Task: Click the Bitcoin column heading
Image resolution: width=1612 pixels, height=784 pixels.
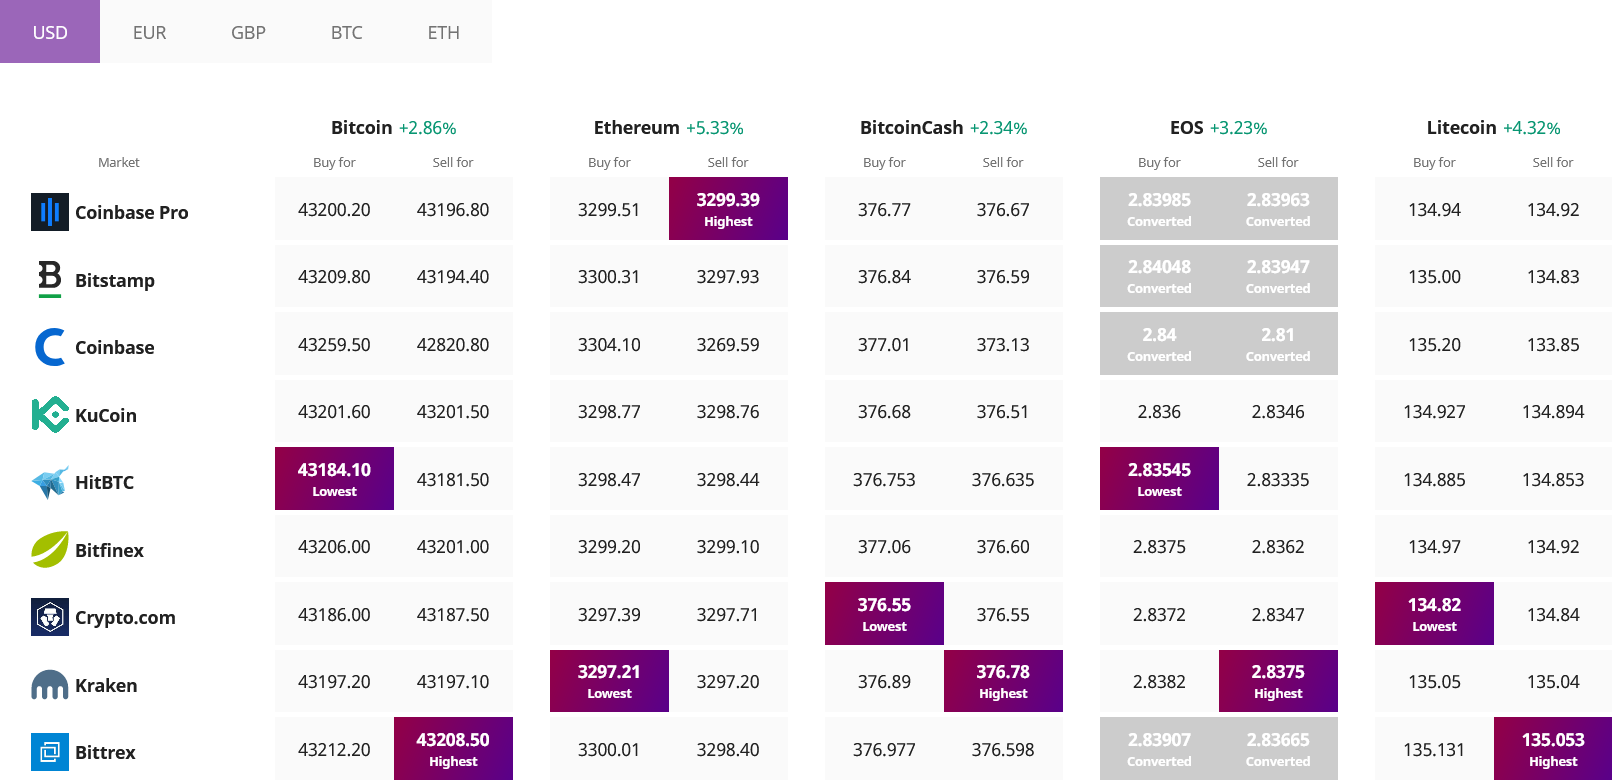Action: 361,127
